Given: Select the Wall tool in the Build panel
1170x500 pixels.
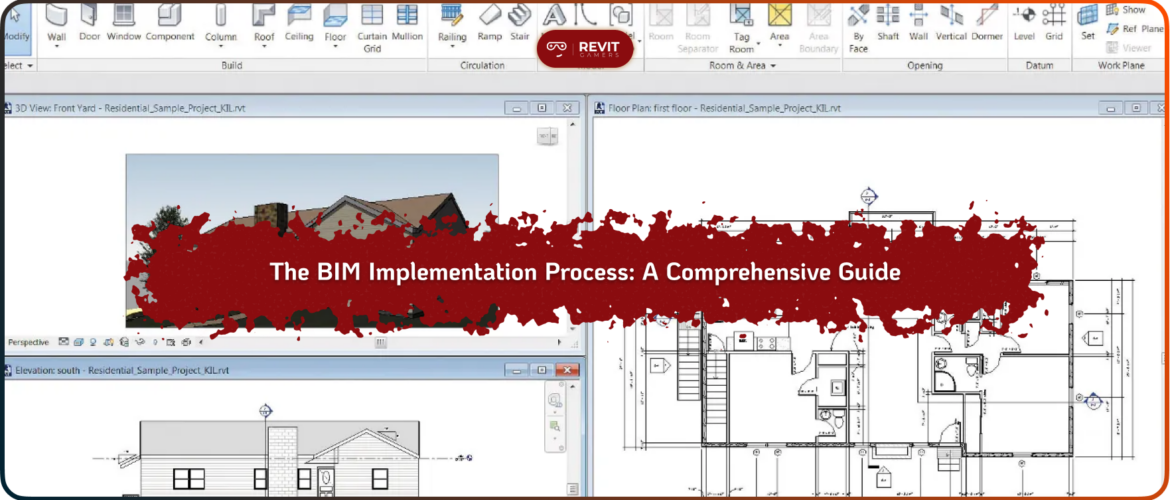Looking at the screenshot, I should point(57,24).
